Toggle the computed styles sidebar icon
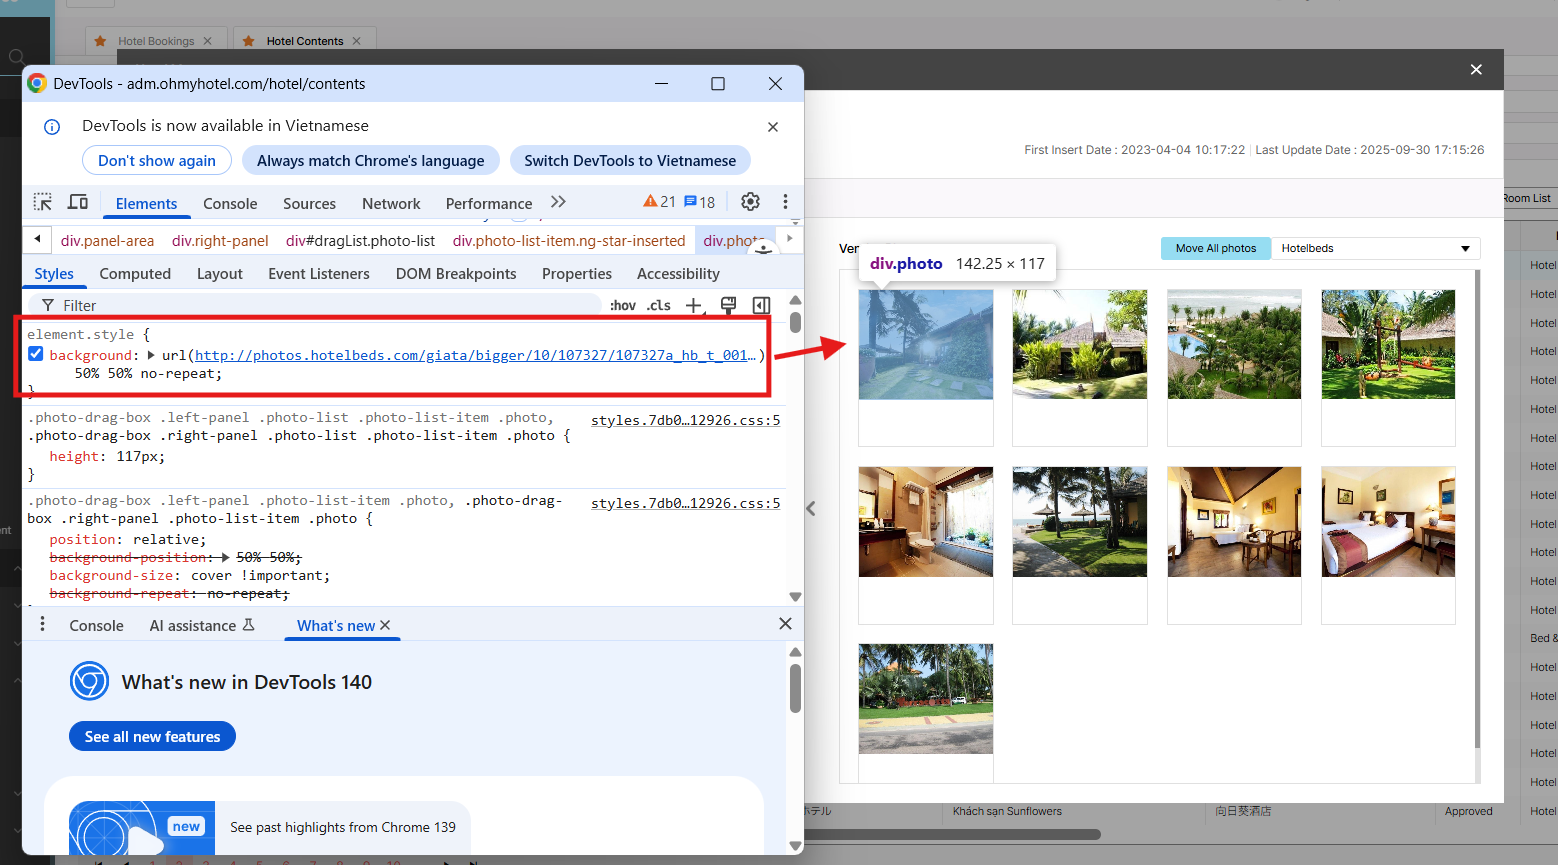The width and height of the screenshot is (1558, 865). pos(761,305)
